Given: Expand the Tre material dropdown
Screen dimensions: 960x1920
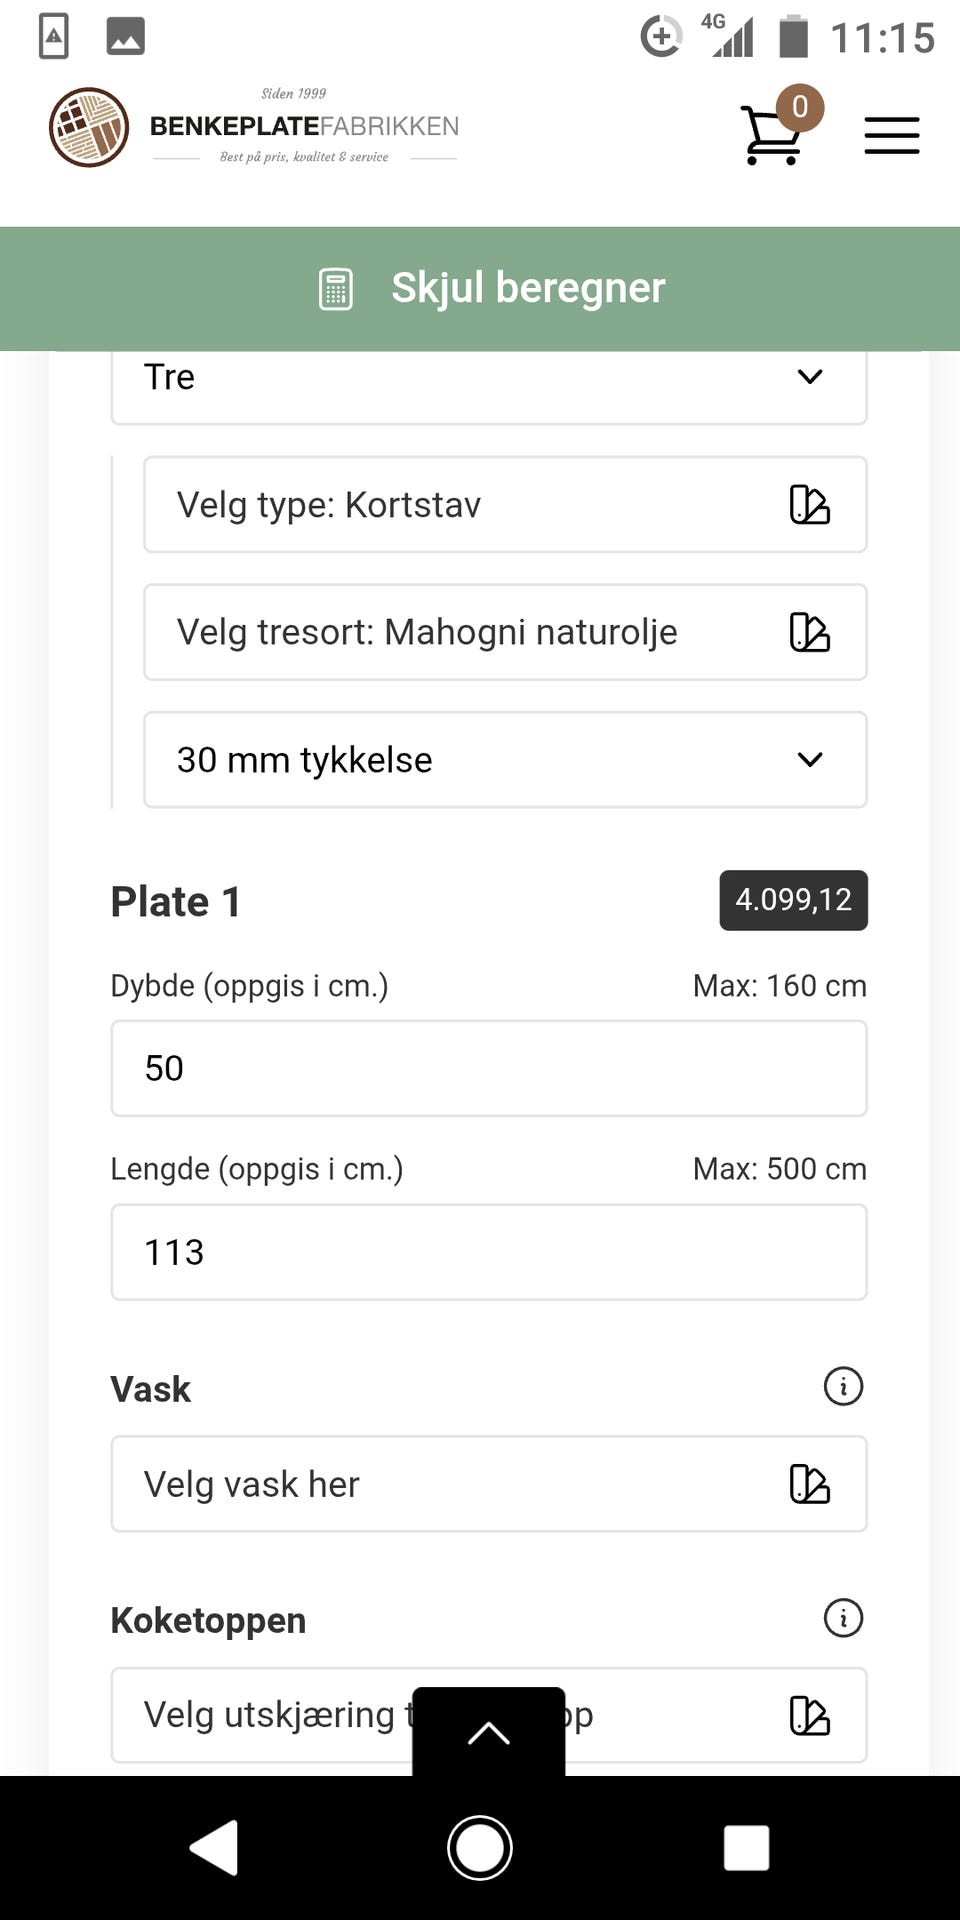Looking at the screenshot, I should pos(488,378).
